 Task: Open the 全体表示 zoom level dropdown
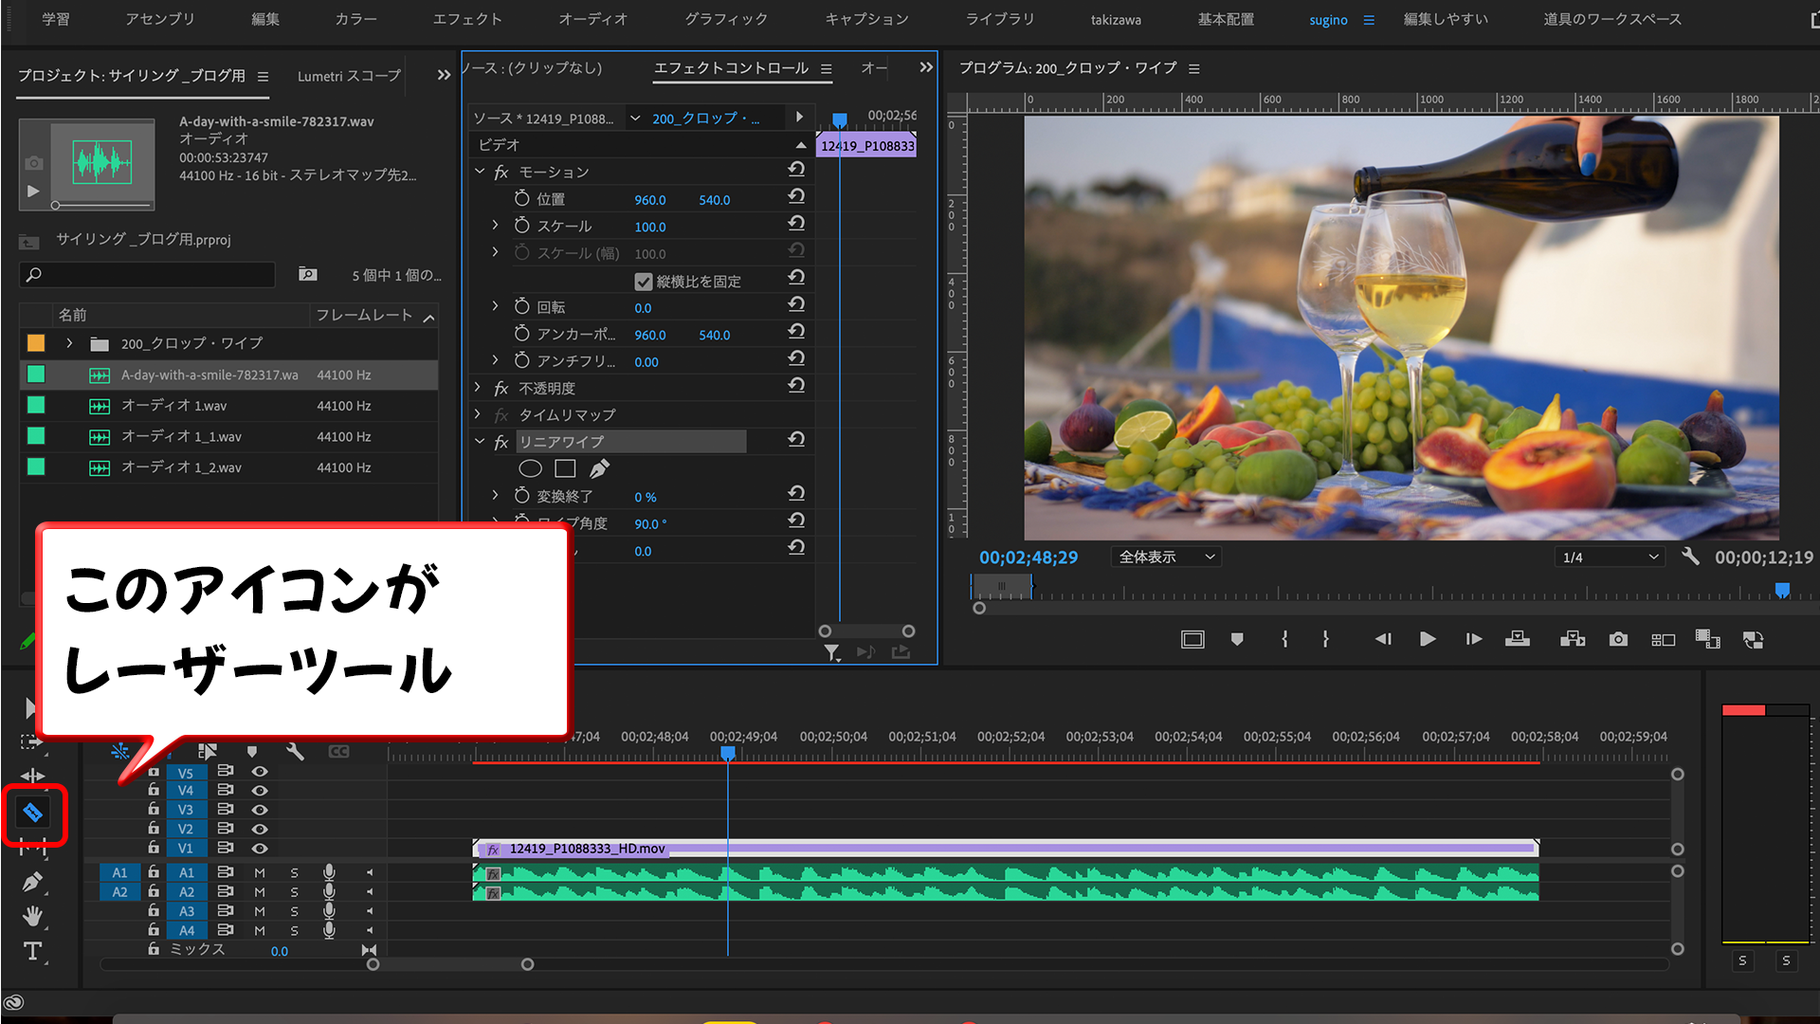pyautogui.click(x=1165, y=556)
